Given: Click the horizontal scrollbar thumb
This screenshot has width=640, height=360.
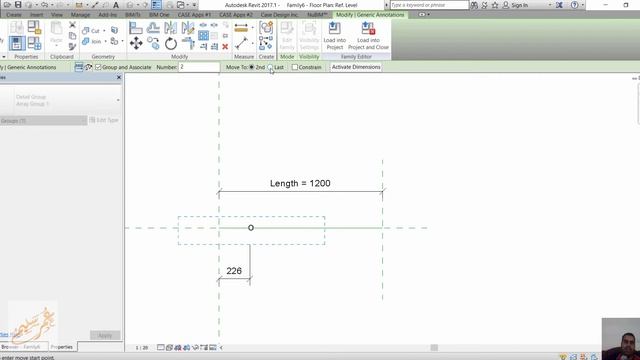Looking at the screenshot, I should point(434,348).
